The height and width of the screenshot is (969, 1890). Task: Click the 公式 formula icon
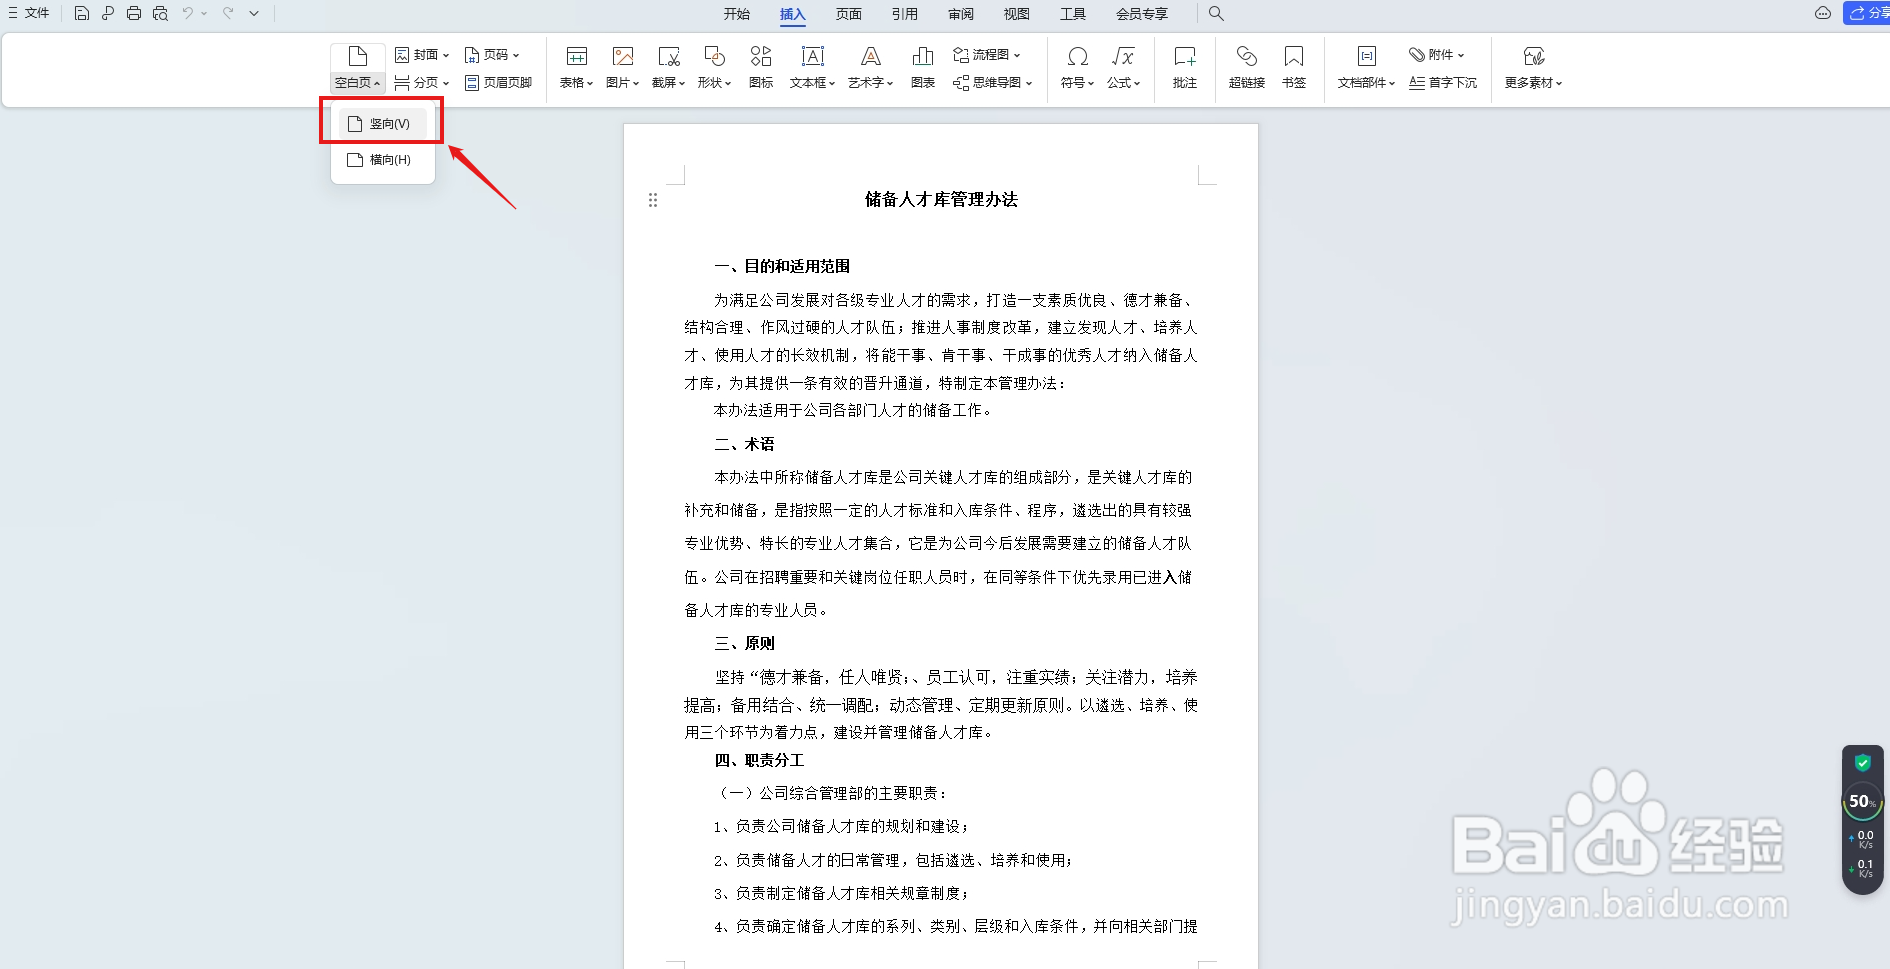(x=1123, y=56)
